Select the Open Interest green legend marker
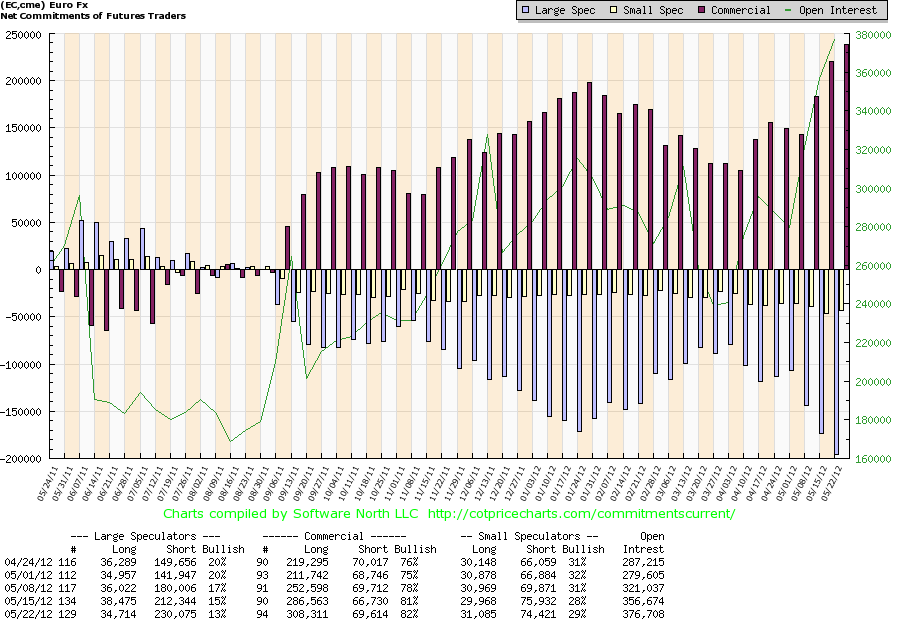This screenshot has width=901, height=630. point(788,10)
